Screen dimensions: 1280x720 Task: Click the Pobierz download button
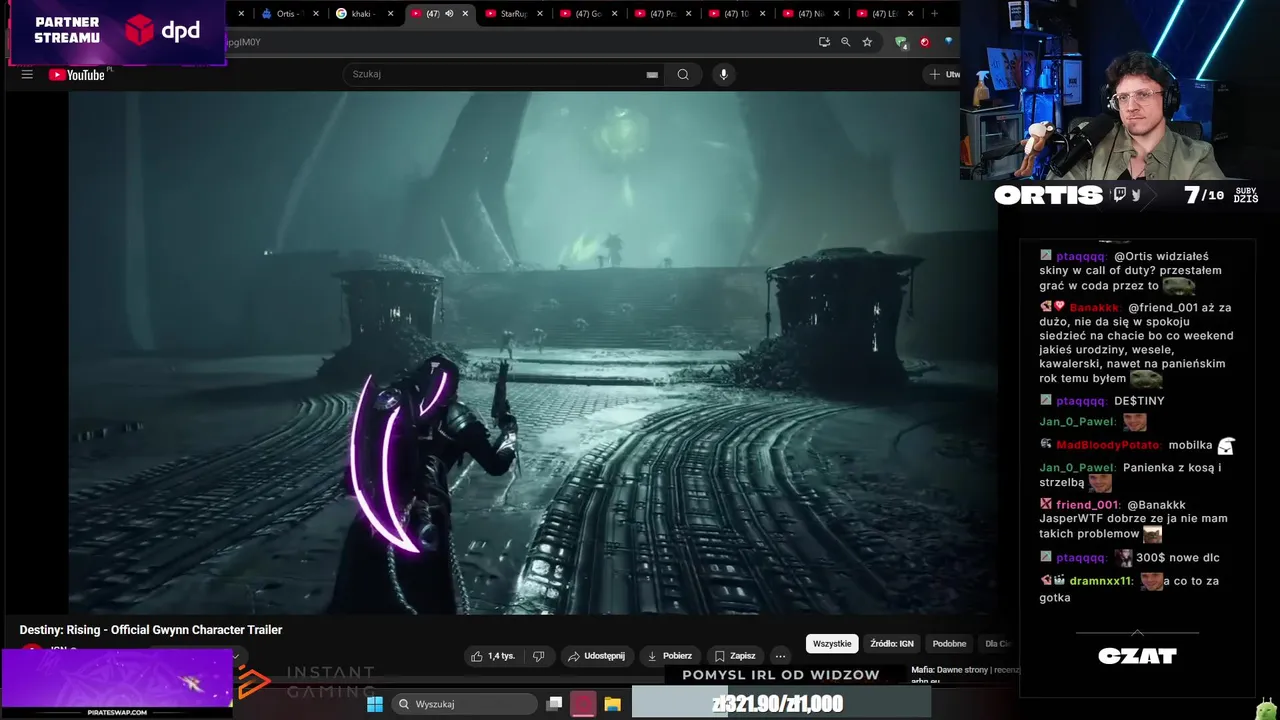670,656
